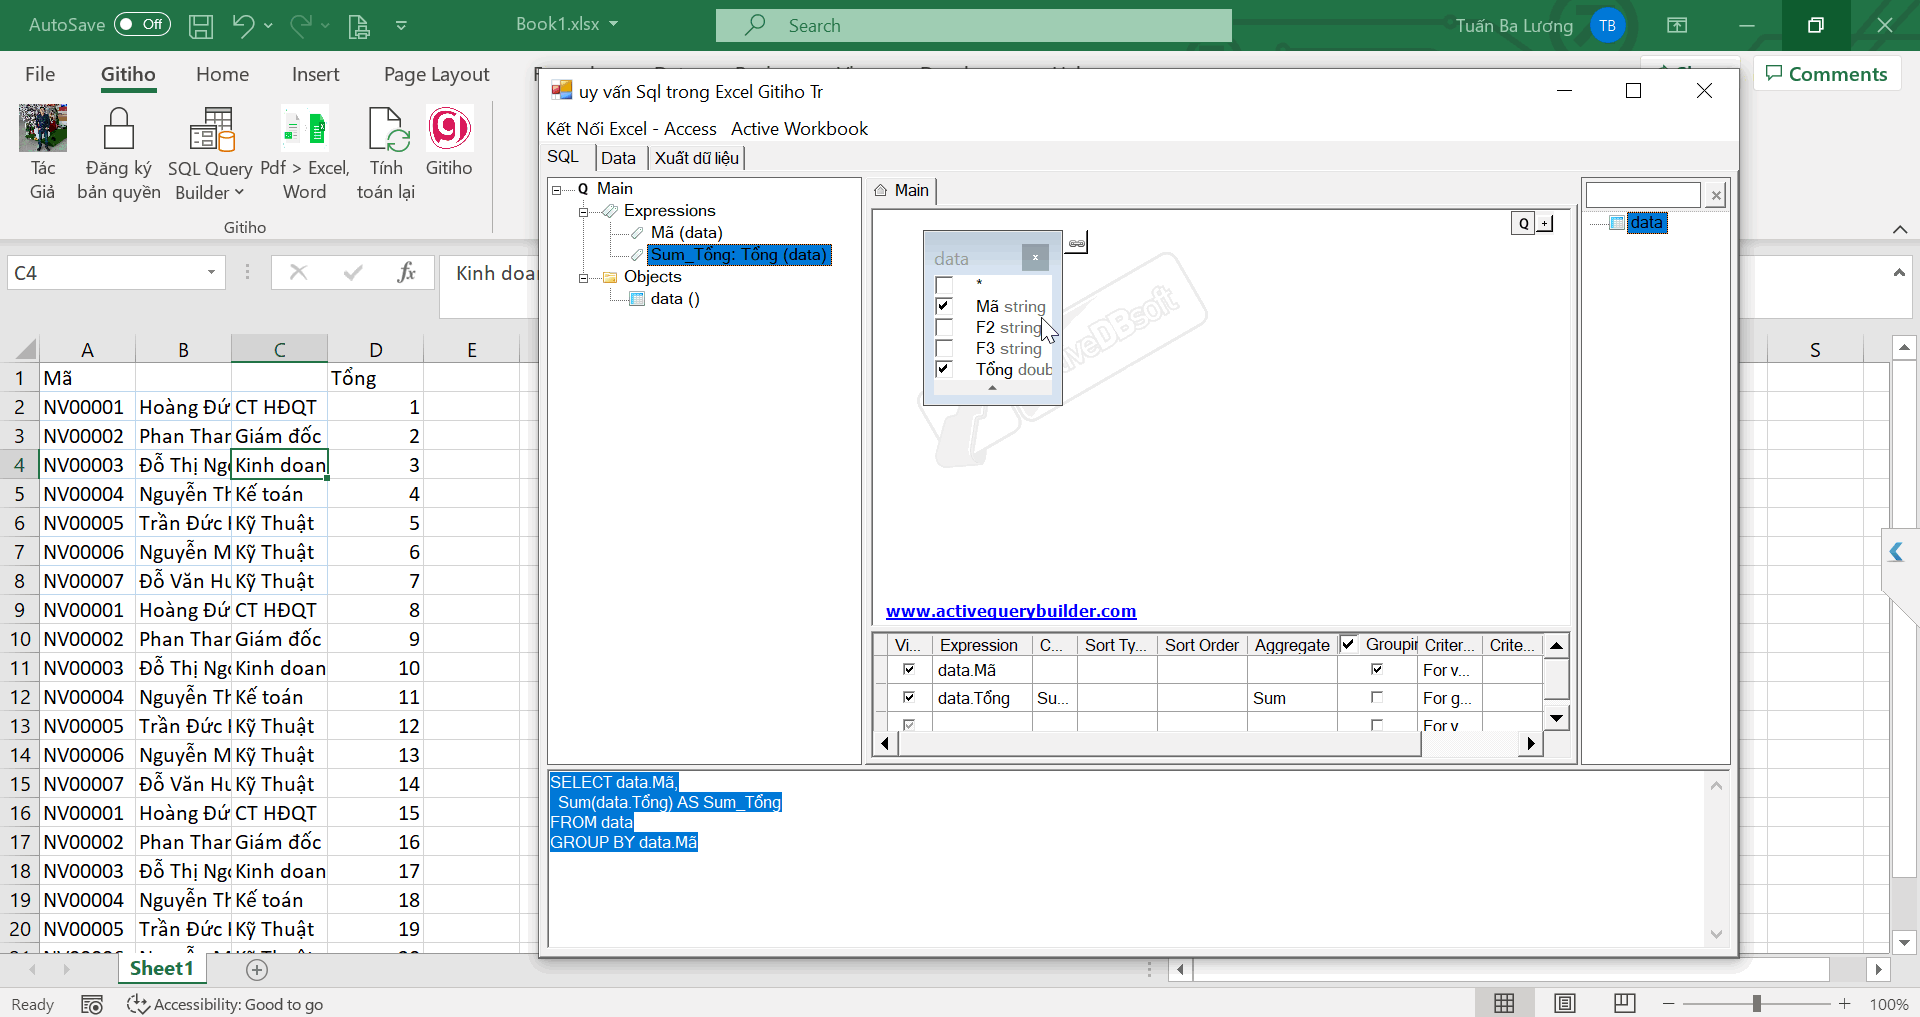1920x1017 pixels.
Task: Click the Tính toán lại recalculate icon
Action: [x=386, y=129]
